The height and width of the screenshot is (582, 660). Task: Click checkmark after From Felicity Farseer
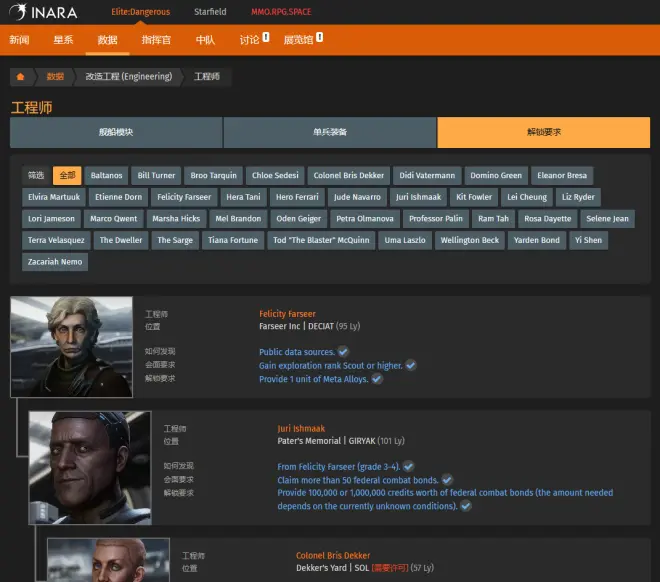[408, 466]
